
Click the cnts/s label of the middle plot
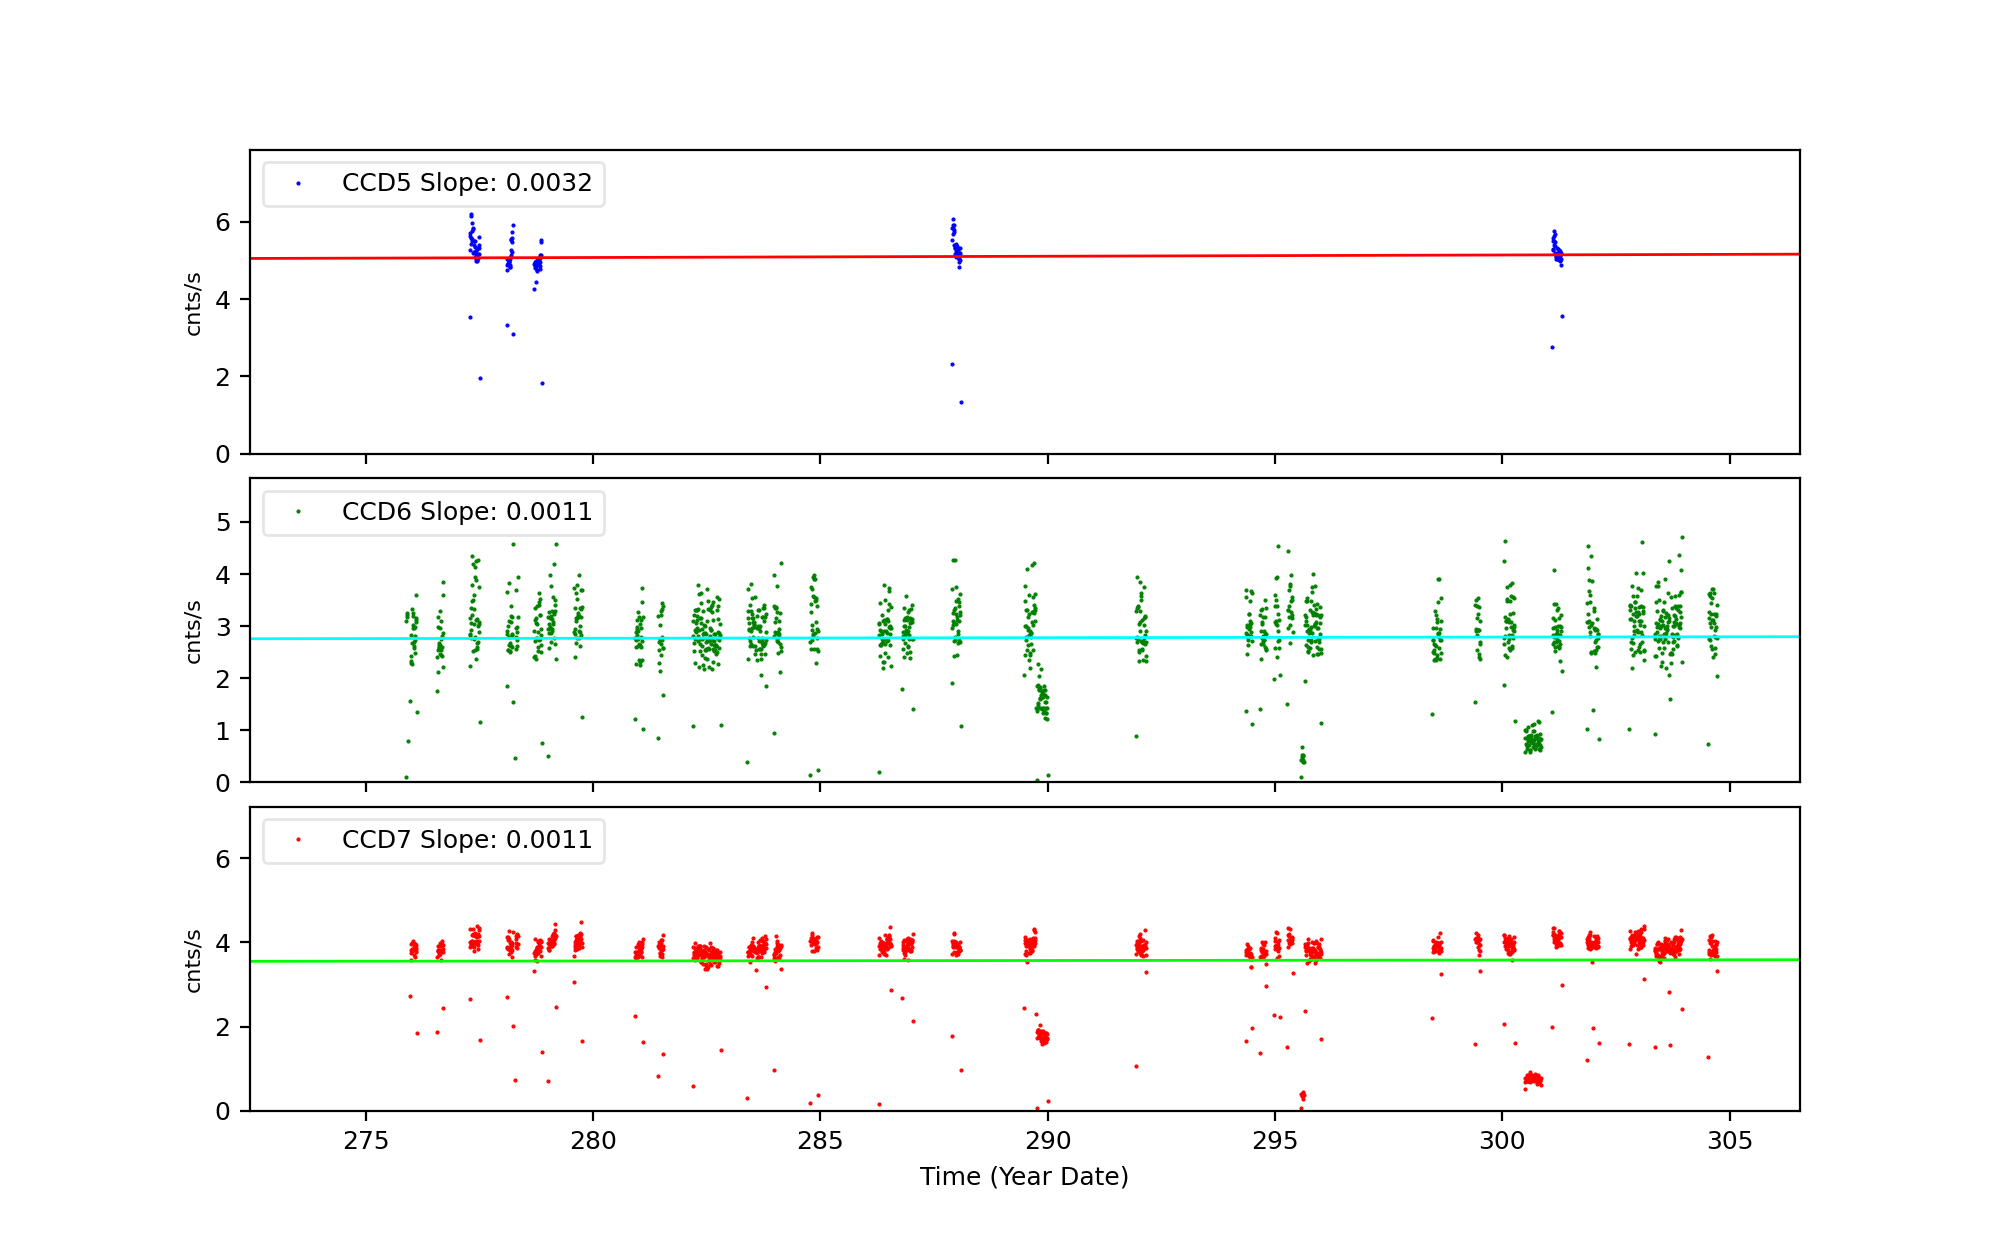point(193,631)
